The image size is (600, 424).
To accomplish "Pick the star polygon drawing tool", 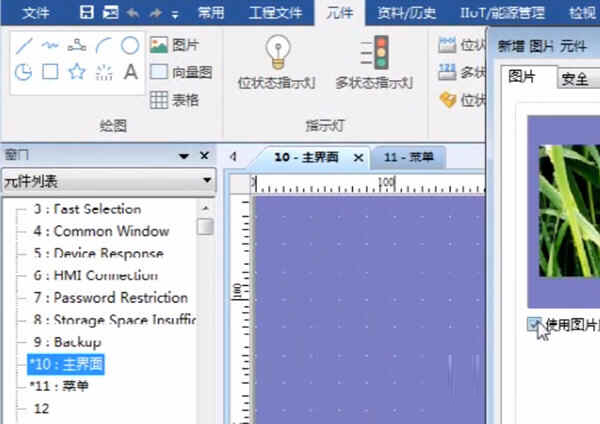I will coord(77,71).
